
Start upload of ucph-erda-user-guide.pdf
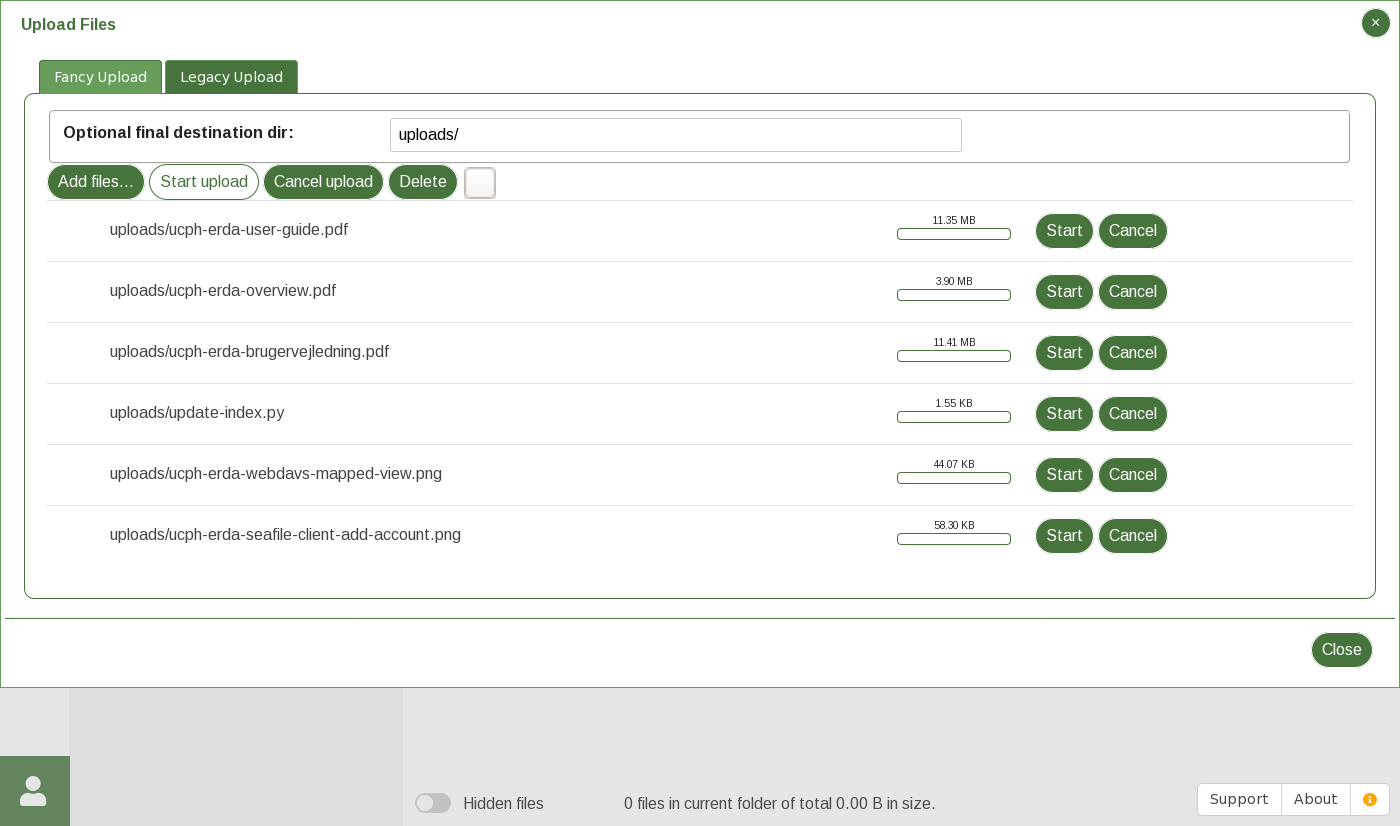tap(1064, 231)
